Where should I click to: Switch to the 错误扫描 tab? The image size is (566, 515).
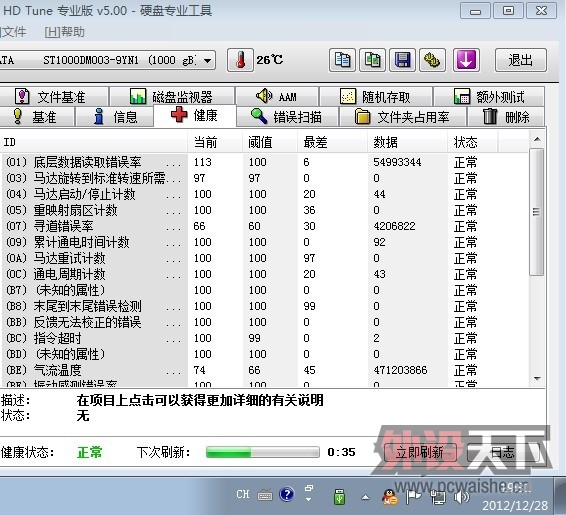point(287,117)
